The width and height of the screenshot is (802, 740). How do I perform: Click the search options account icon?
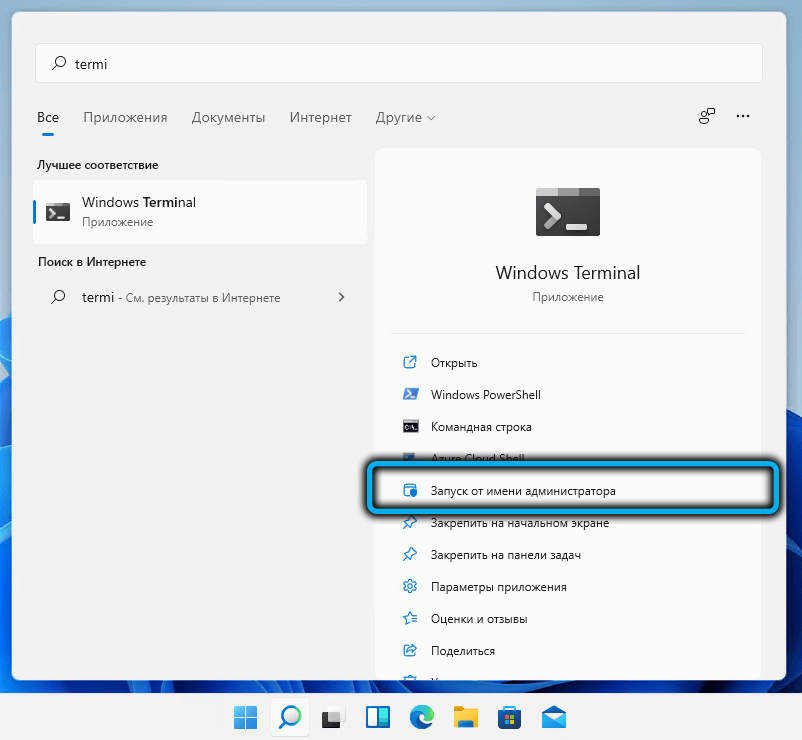(707, 117)
